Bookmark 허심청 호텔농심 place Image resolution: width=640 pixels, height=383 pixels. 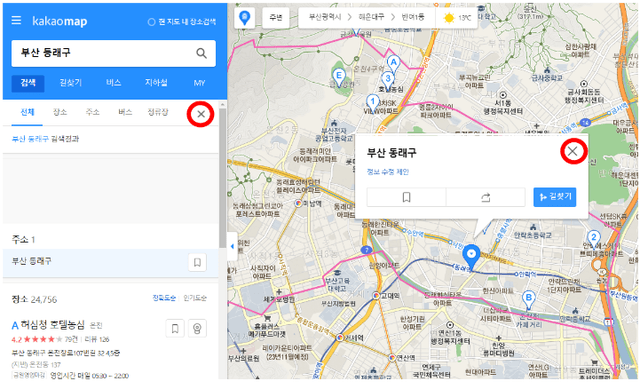point(175,328)
